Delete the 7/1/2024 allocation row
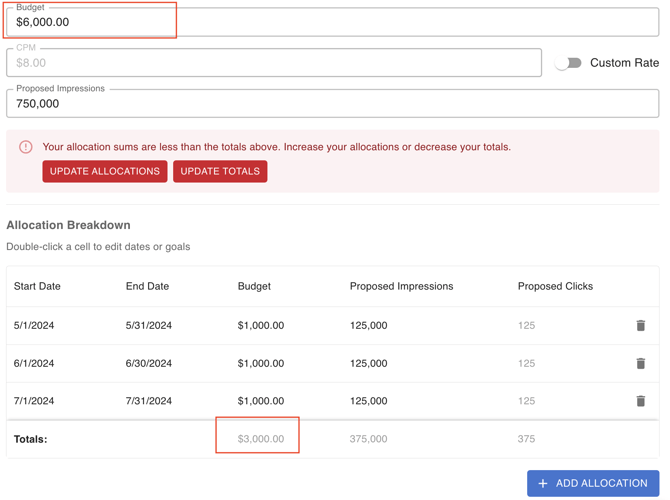 point(640,401)
